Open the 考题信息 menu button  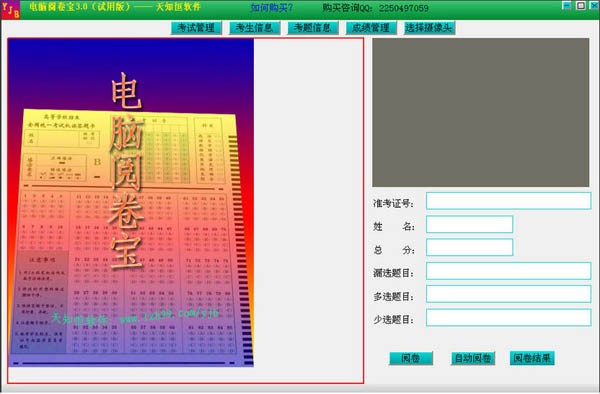(x=313, y=28)
